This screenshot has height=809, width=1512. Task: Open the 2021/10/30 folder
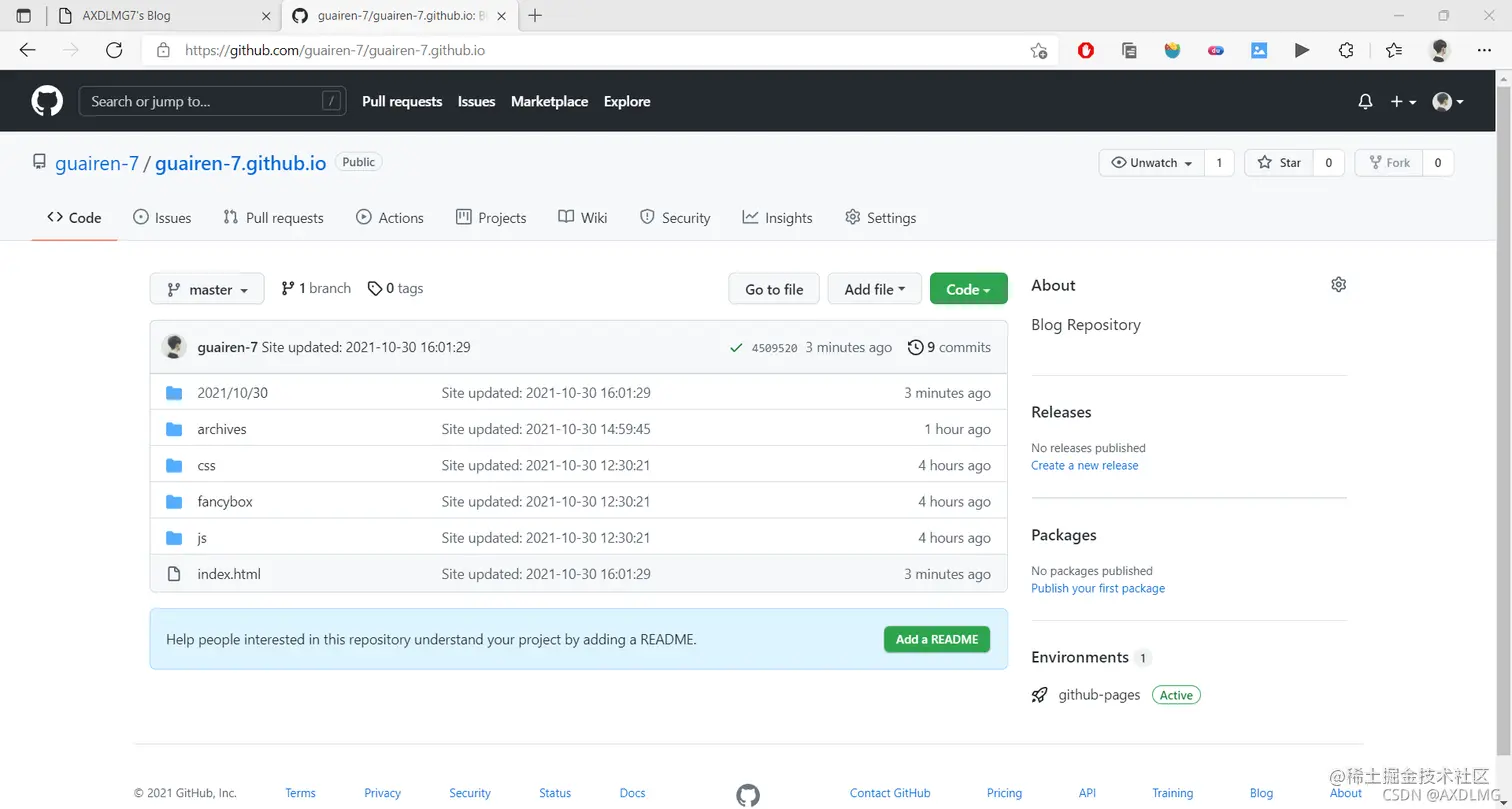click(233, 393)
